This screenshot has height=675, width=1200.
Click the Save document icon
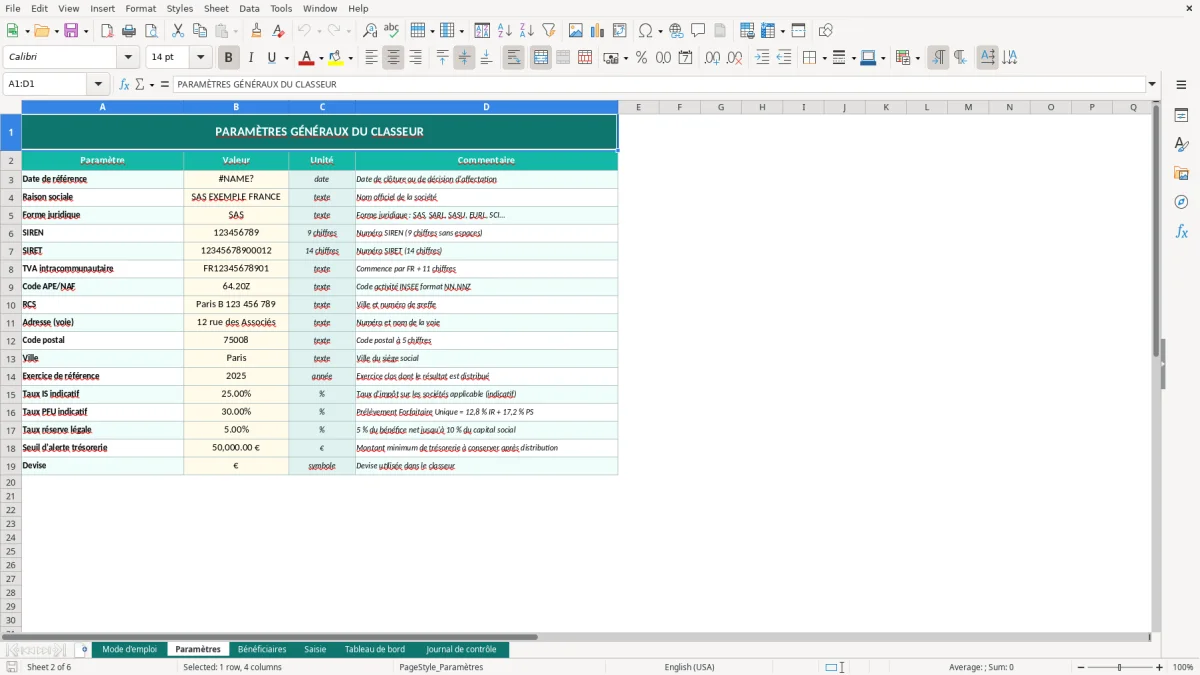71,31
